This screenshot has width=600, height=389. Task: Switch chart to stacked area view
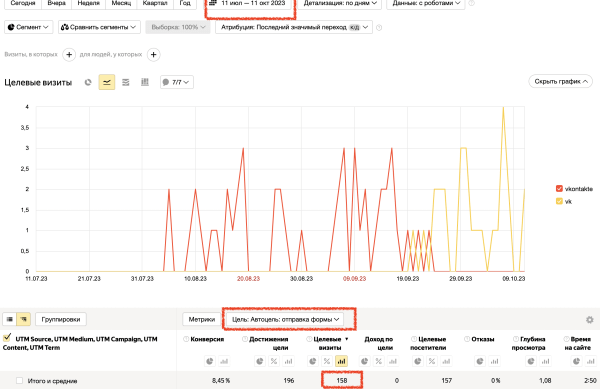[x=126, y=82]
